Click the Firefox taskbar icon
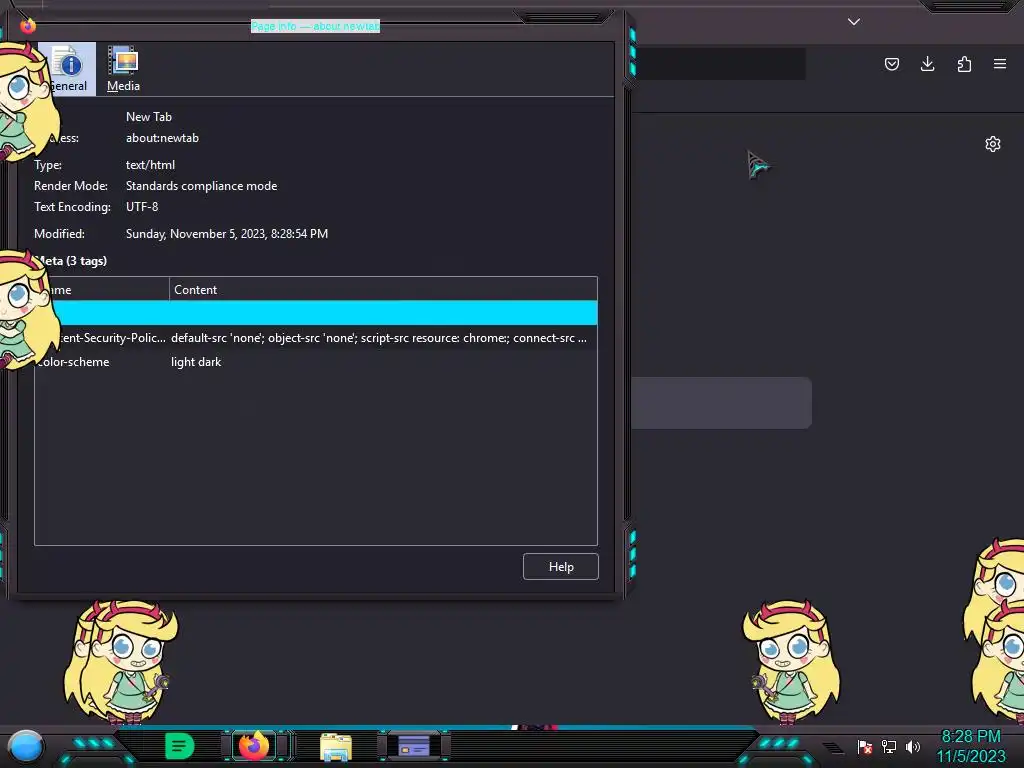 click(254, 745)
